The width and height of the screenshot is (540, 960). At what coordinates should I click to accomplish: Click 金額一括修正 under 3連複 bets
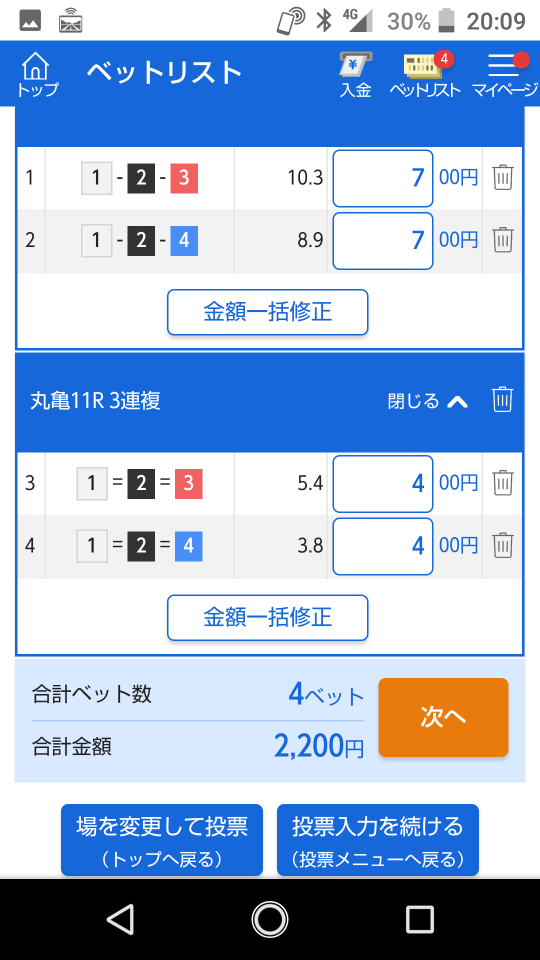click(x=268, y=618)
